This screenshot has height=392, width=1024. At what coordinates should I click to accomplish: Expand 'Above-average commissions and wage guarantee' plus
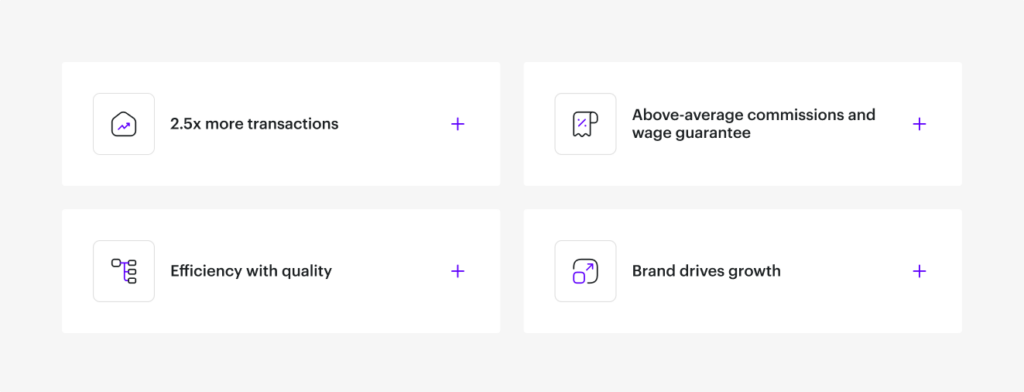pos(920,124)
